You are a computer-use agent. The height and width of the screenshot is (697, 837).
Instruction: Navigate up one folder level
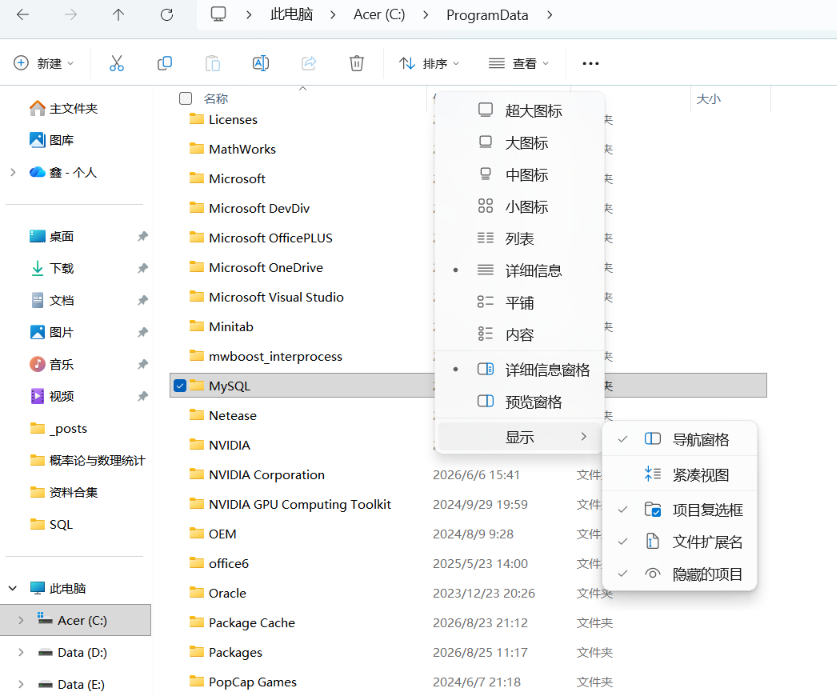(119, 14)
